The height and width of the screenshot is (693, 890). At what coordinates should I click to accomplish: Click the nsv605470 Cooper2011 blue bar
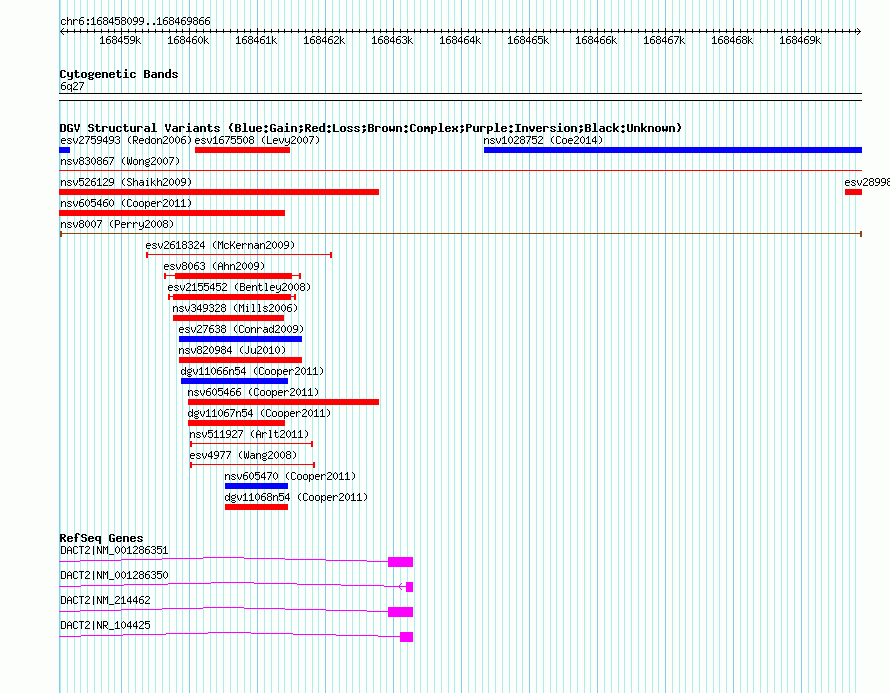pos(257,486)
